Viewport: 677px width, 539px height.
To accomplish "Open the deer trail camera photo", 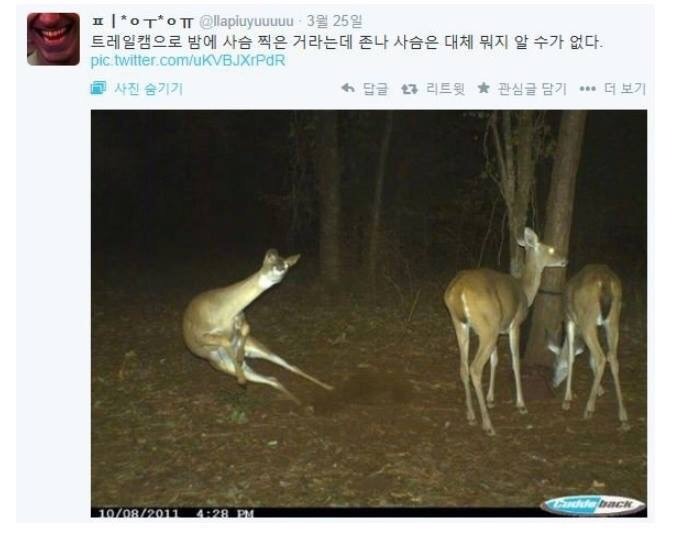I will point(369,314).
